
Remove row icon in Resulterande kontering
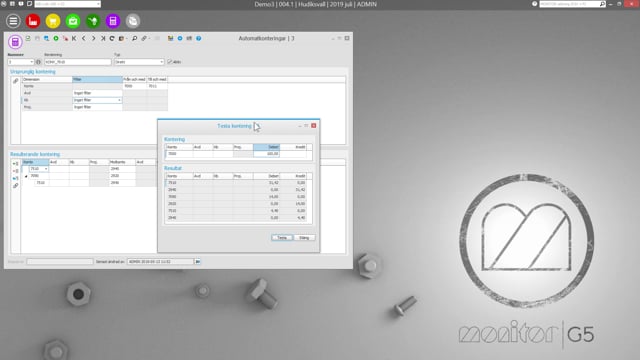(16, 171)
